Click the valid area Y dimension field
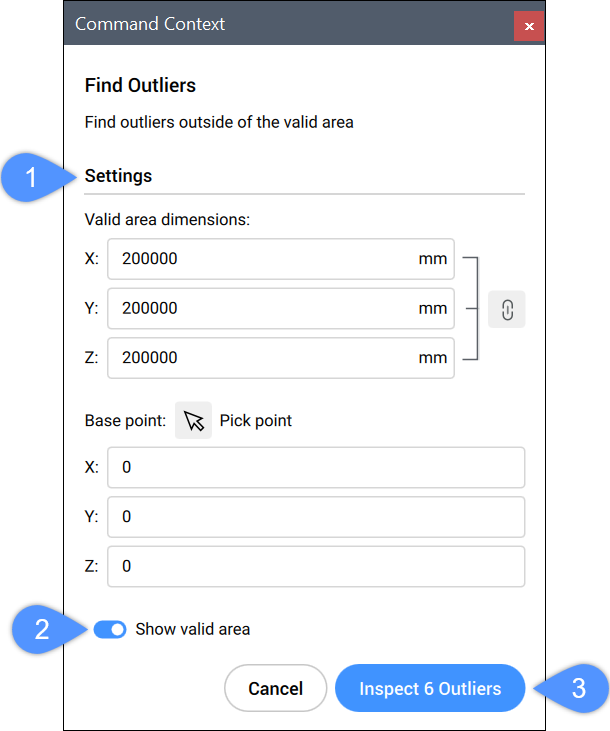 tap(281, 308)
